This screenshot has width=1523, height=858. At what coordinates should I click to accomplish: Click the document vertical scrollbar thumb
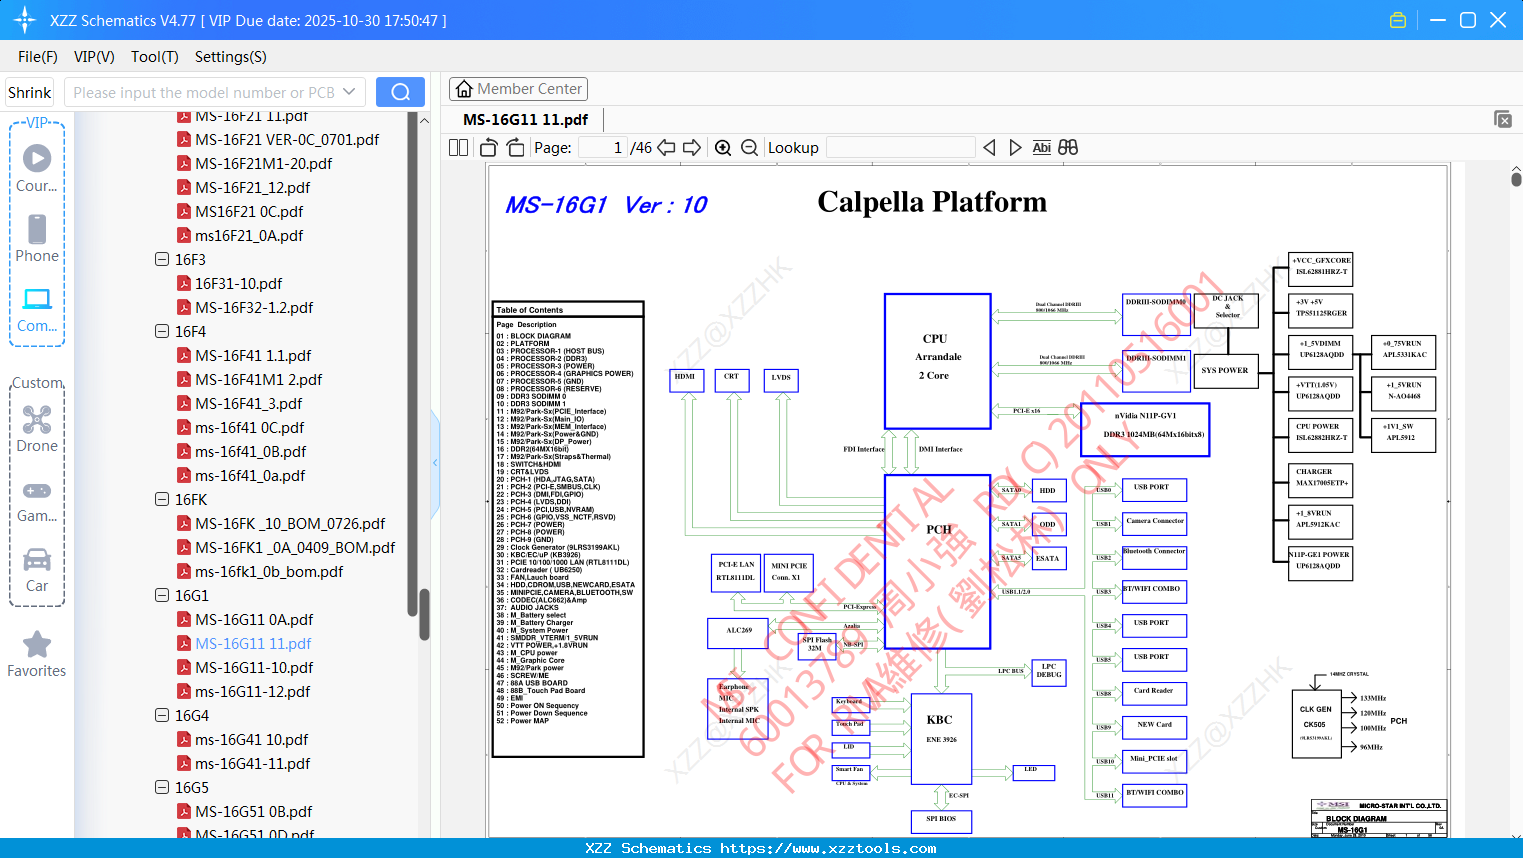pos(1516,179)
